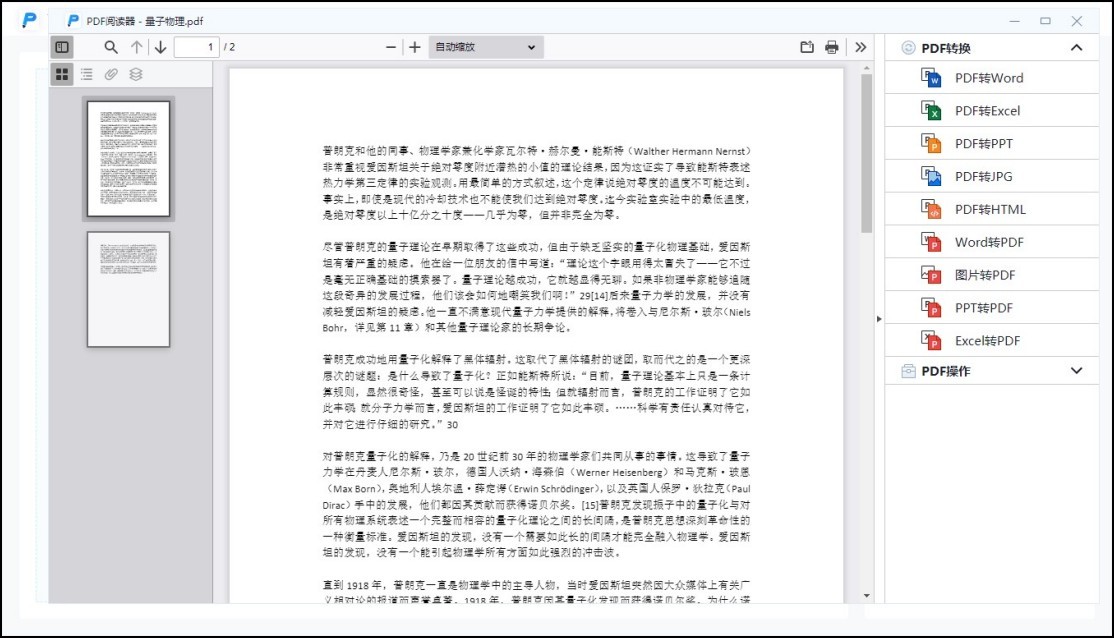Click the print icon
Screen dimensions: 1114x638
(x=831, y=46)
